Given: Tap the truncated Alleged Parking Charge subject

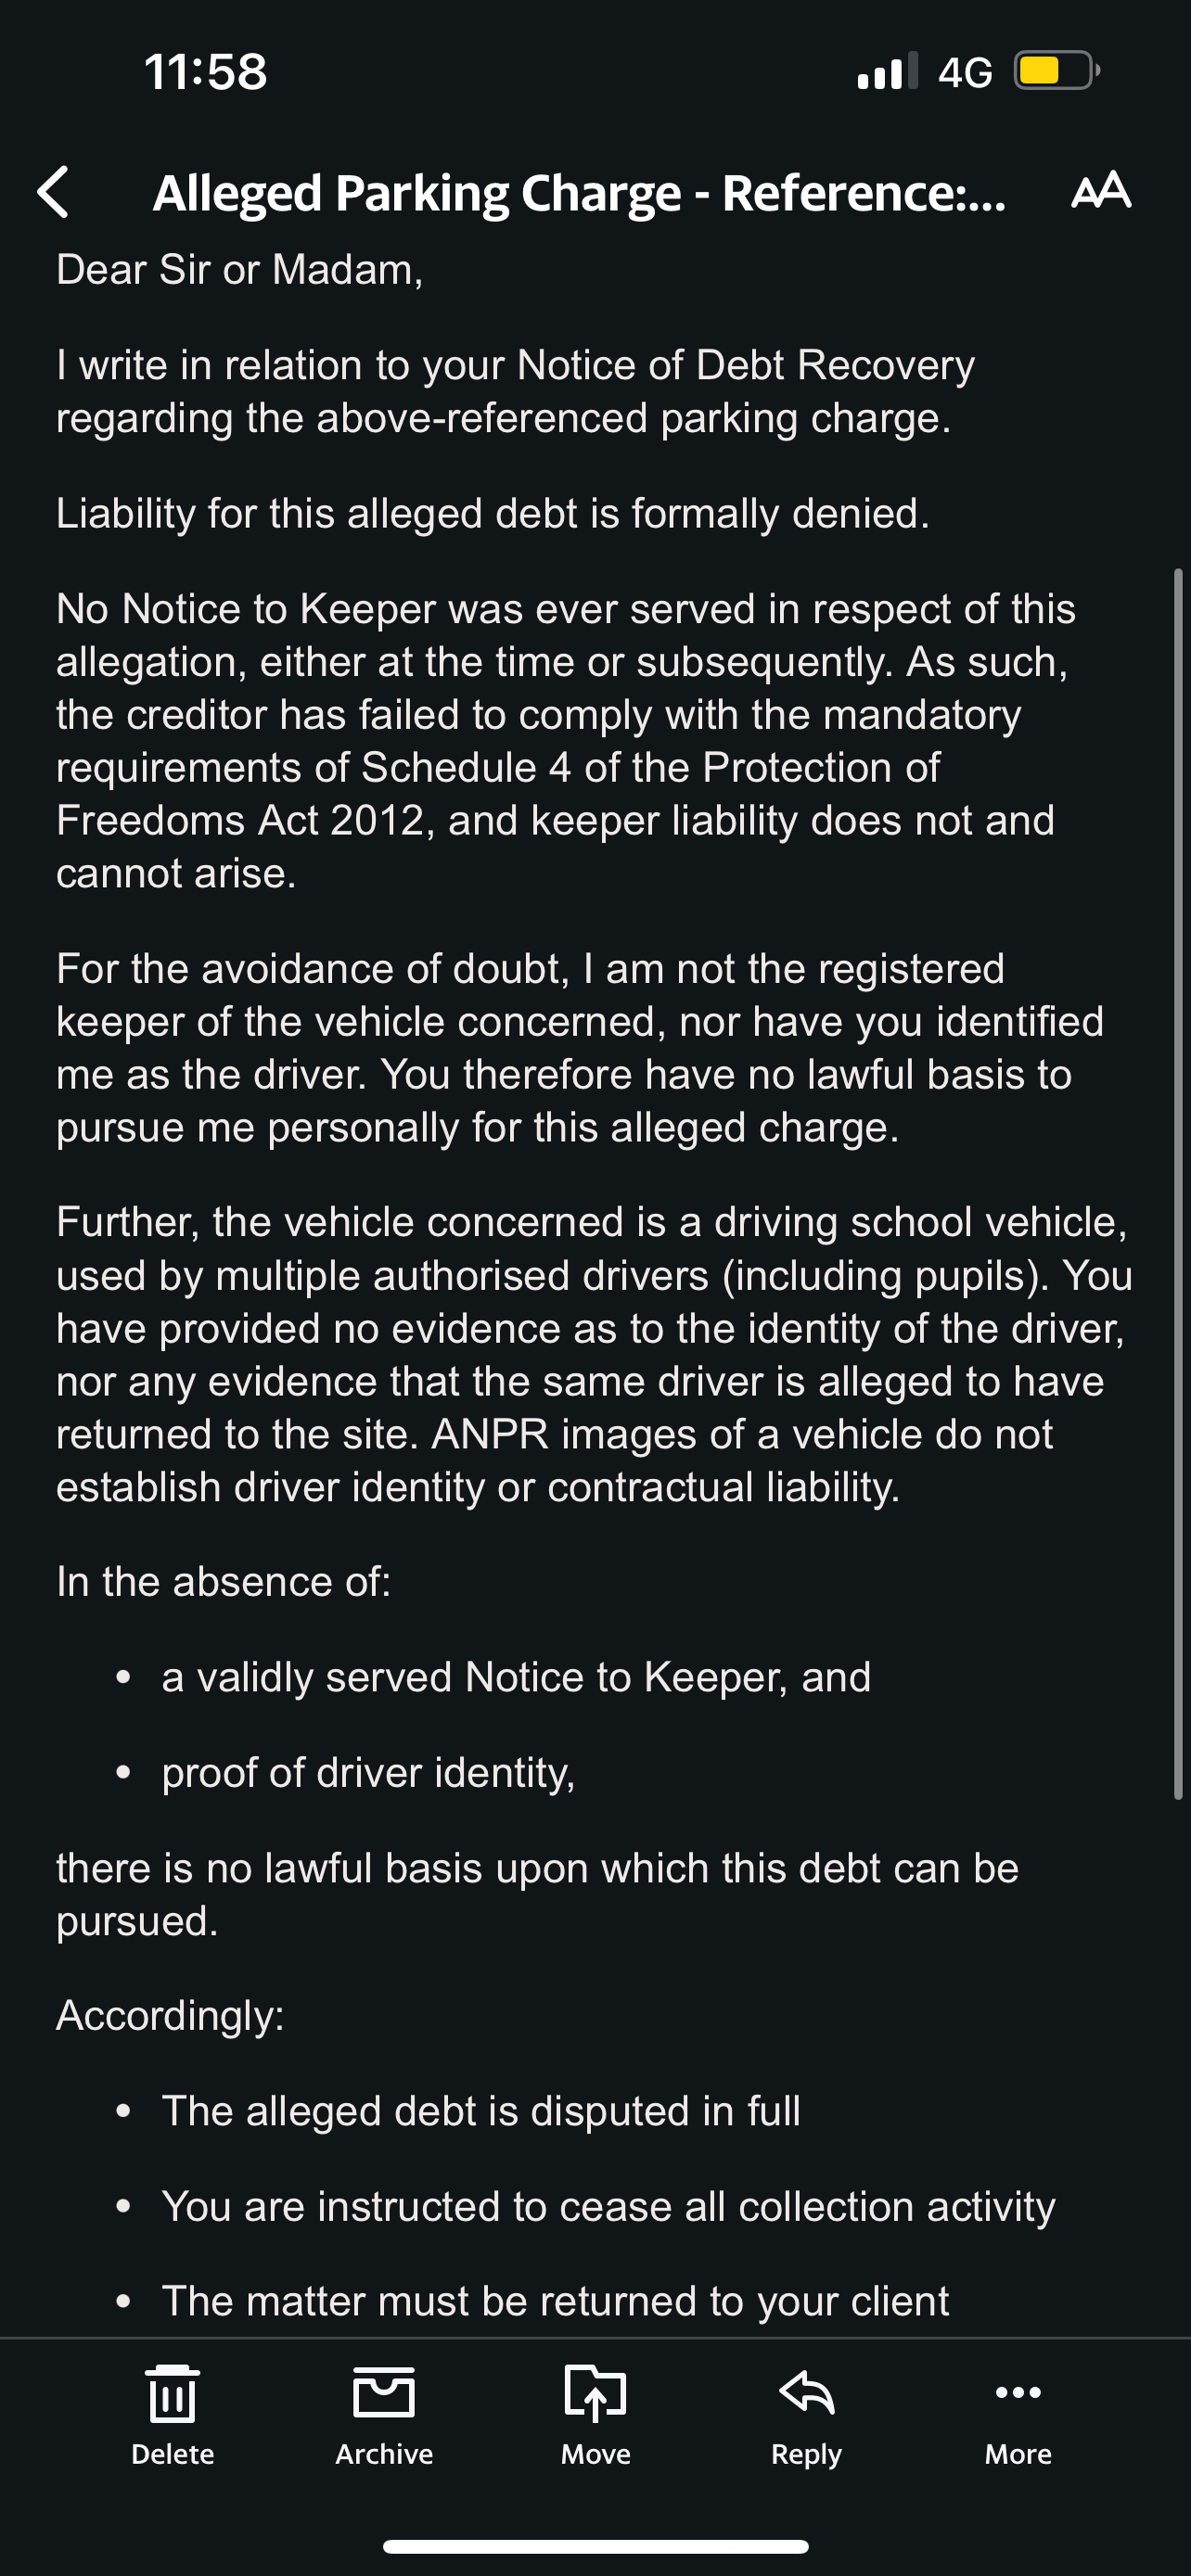Looking at the screenshot, I should point(578,192).
